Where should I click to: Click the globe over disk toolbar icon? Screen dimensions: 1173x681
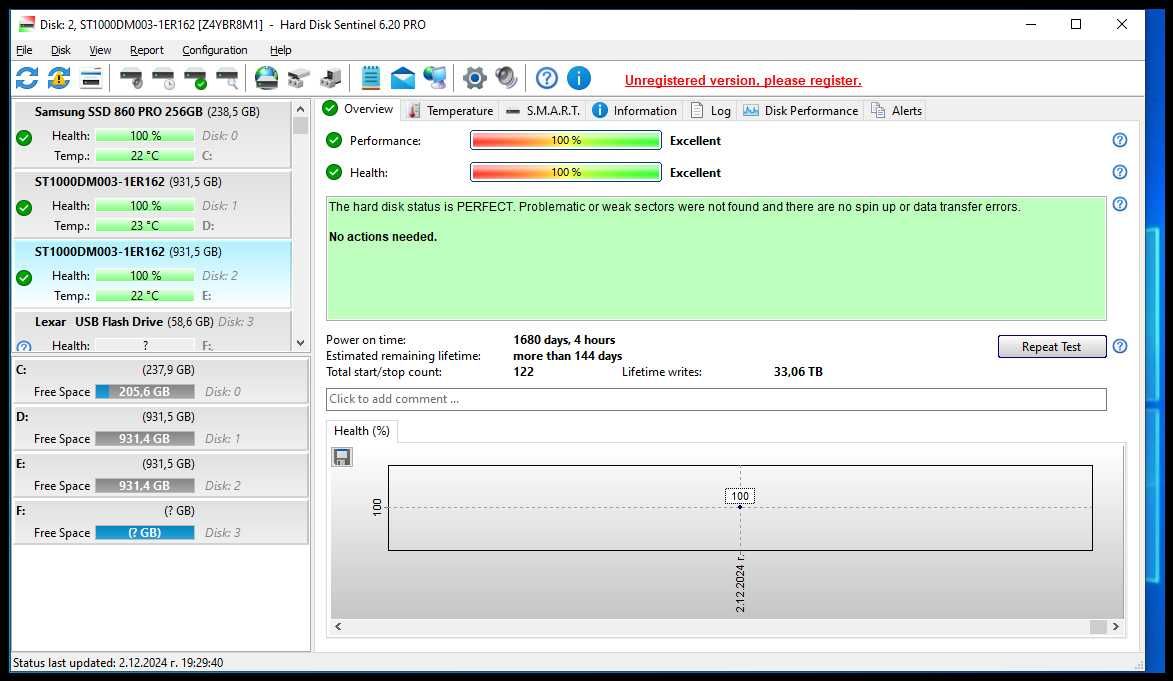coord(266,78)
